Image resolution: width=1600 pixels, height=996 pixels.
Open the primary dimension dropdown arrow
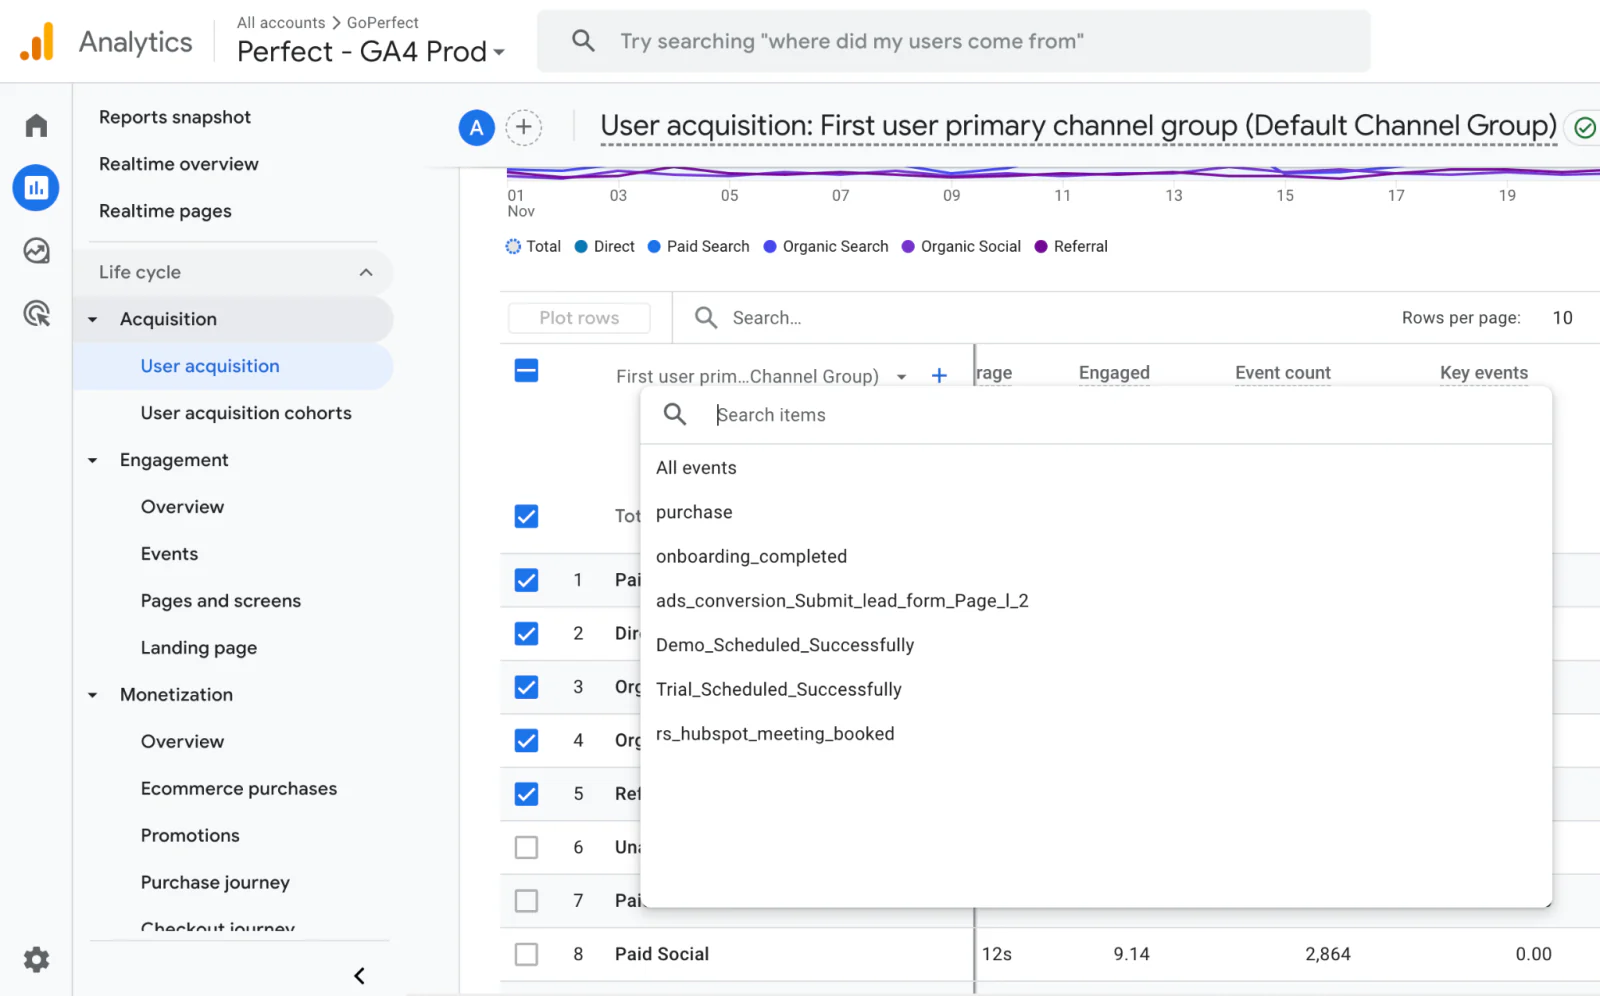[901, 377]
